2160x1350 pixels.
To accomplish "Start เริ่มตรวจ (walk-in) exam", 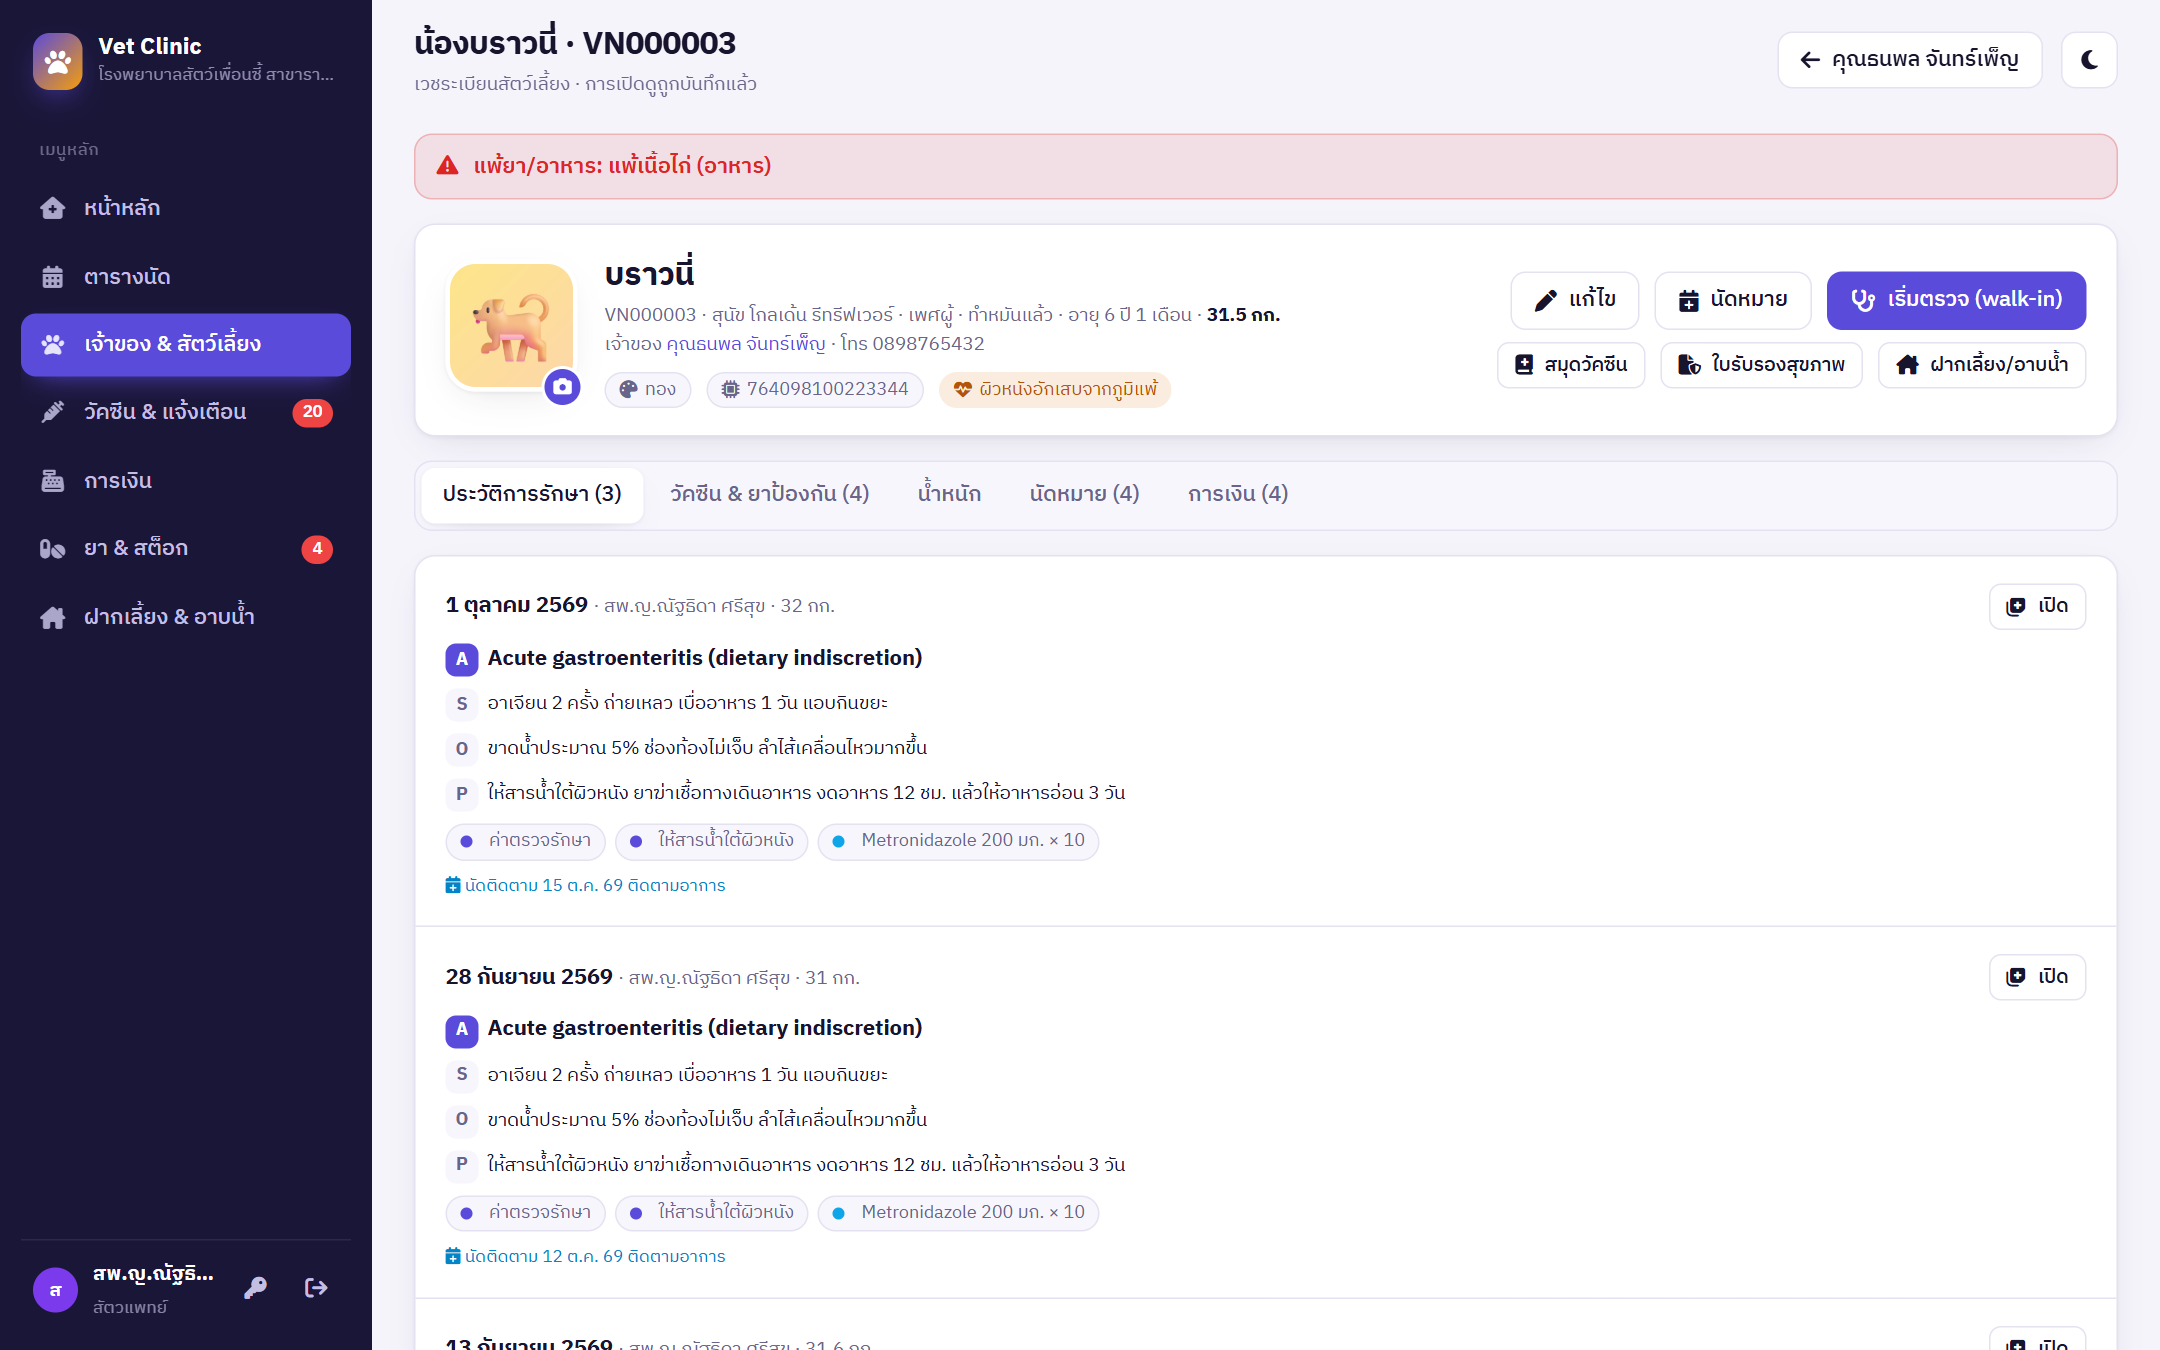I will click(1956, 300).
